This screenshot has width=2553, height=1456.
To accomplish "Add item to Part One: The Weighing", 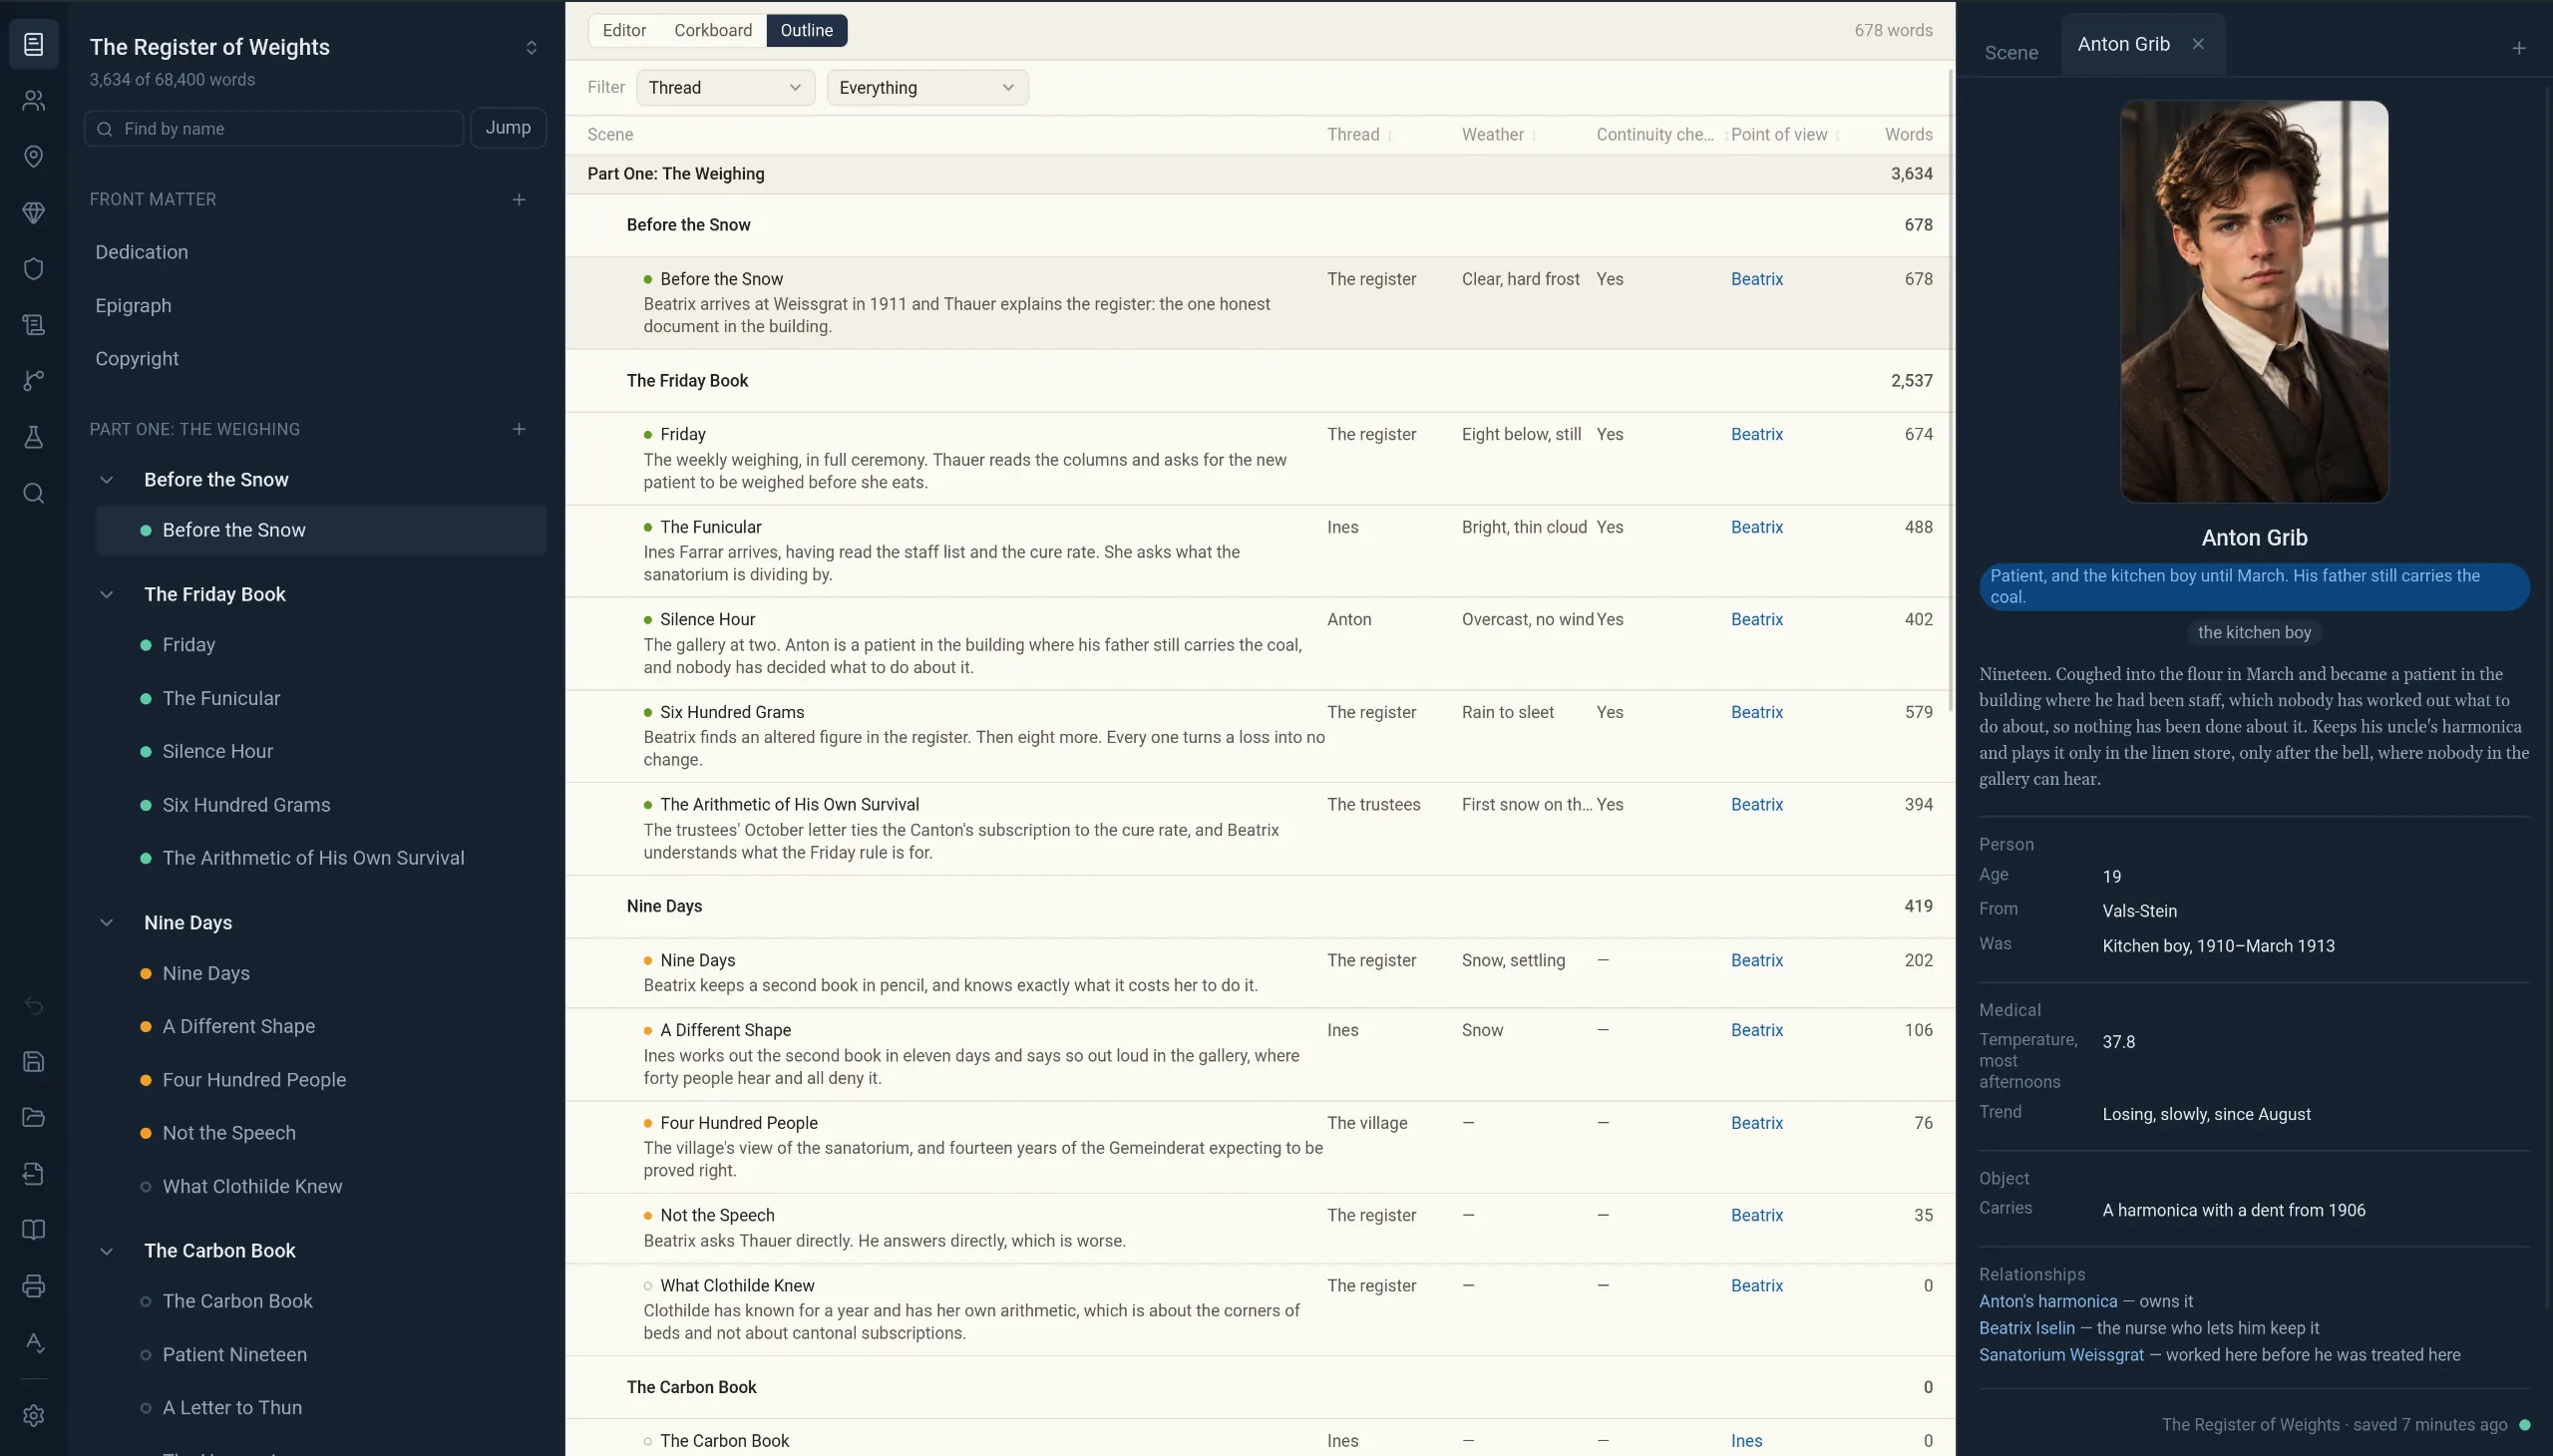I will point(519,429).
